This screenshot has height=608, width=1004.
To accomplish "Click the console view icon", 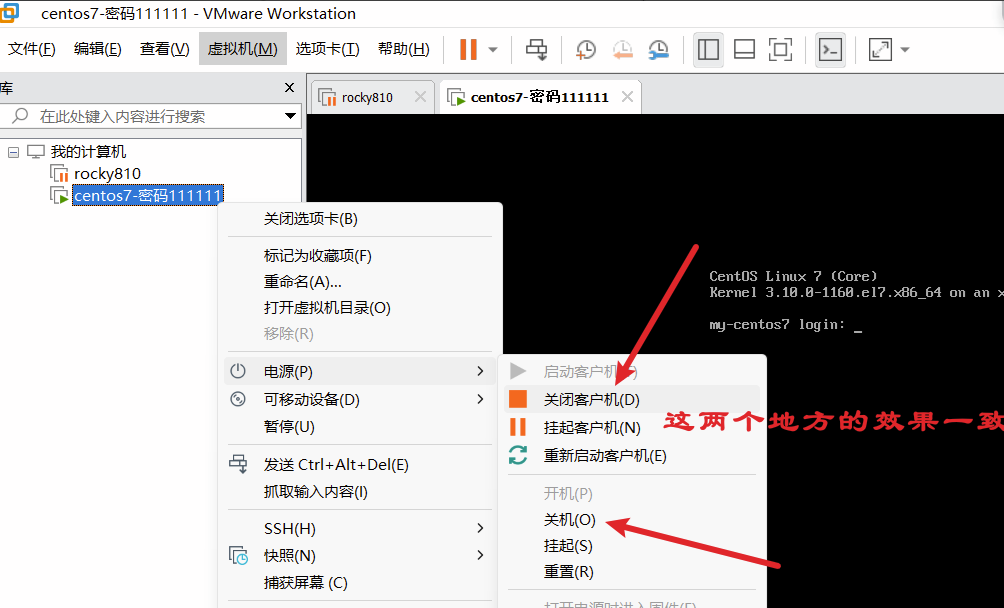I will point(830,49).
